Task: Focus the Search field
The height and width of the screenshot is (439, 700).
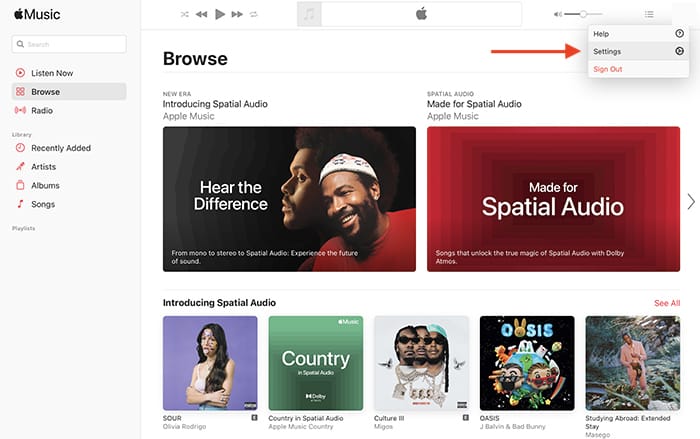Action: tap(69, 44)
